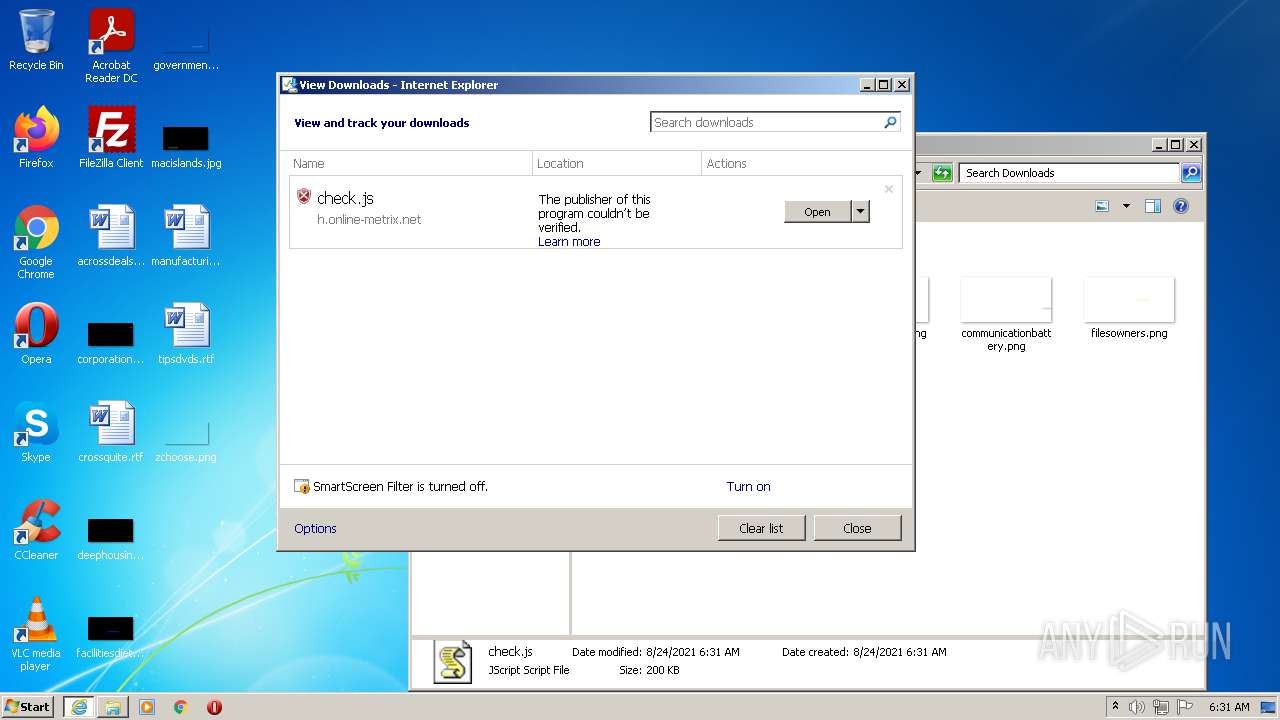Click Chrome icon in taskbar
Image resolution: width=1280 pixels, height=720 pixels.
point(181,707)
